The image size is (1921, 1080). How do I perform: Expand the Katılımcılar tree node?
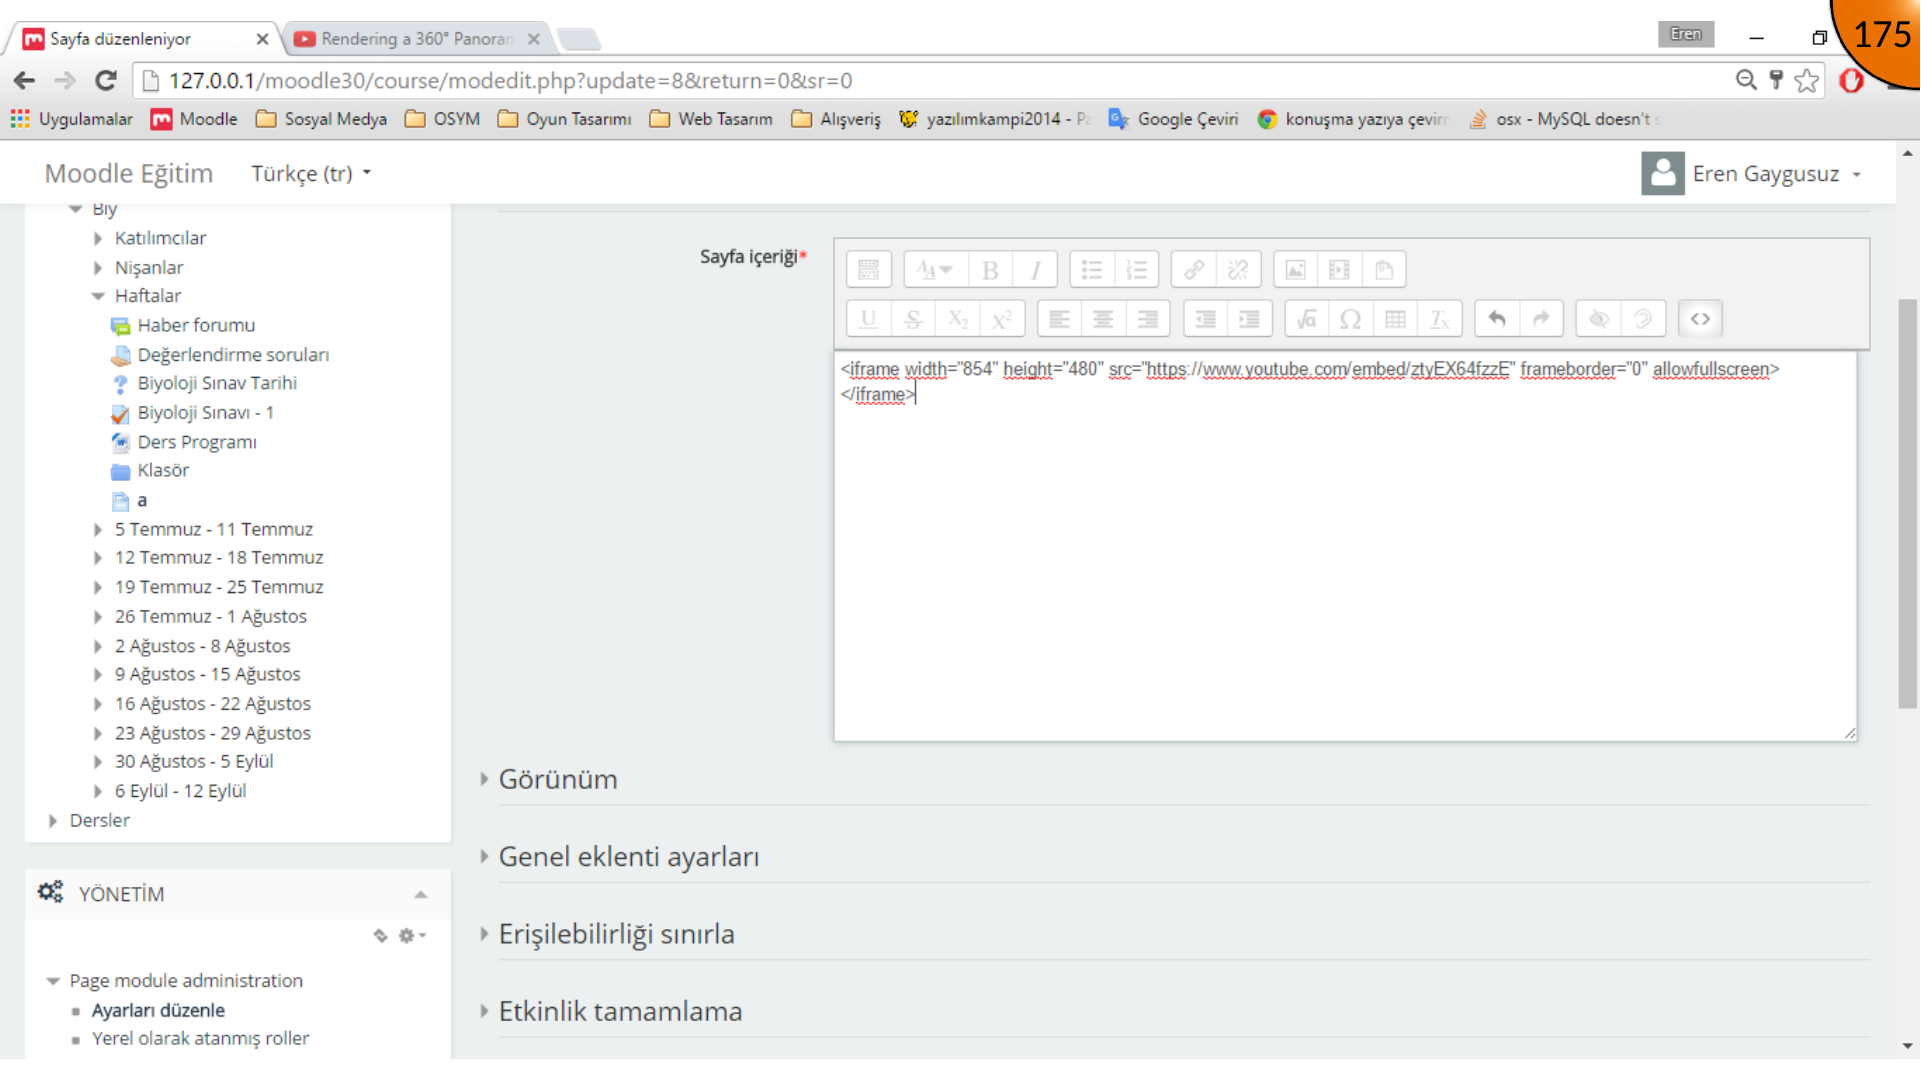[98, 238]
